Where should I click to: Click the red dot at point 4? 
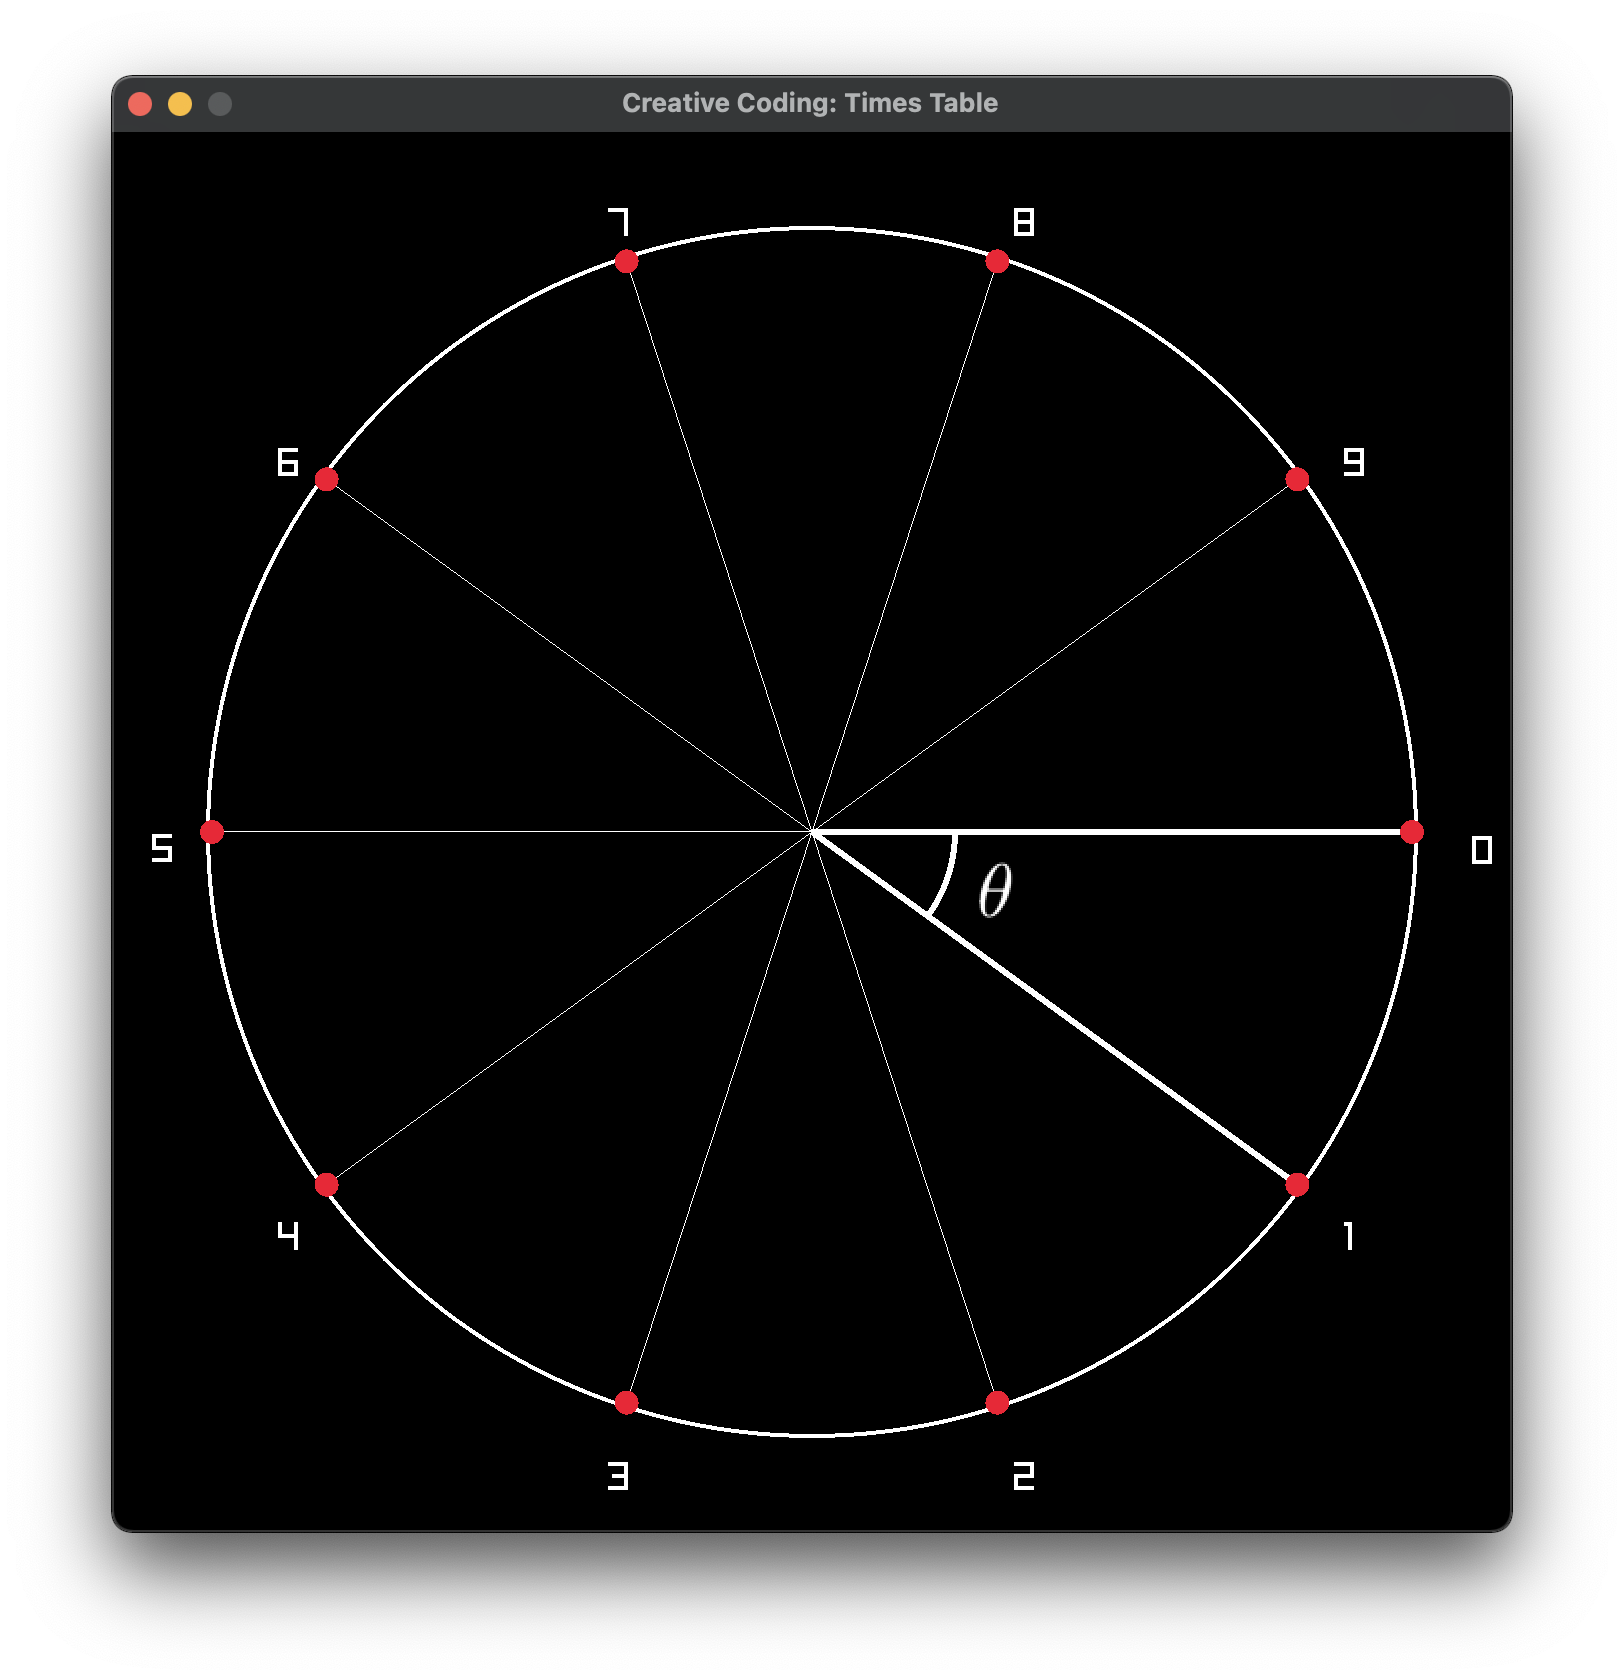click(327, 1185)
